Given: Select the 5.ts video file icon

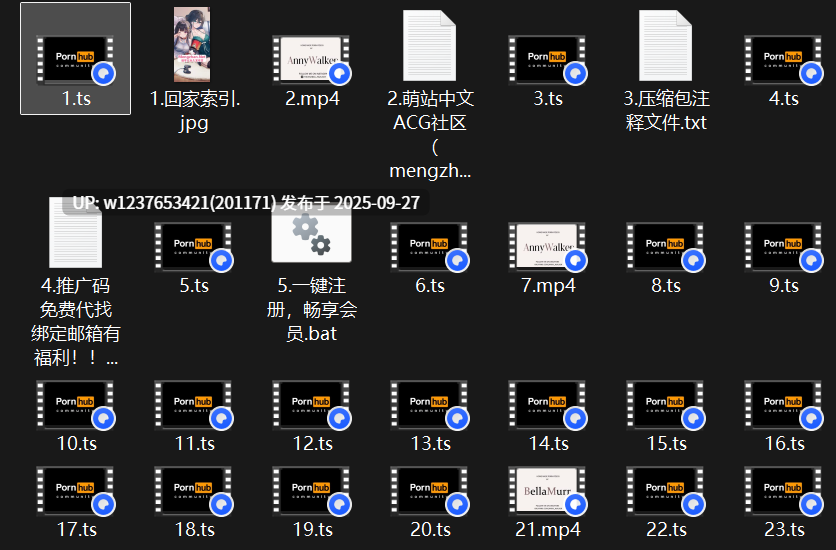Looking at the screenshot, I should pos(194,247).
